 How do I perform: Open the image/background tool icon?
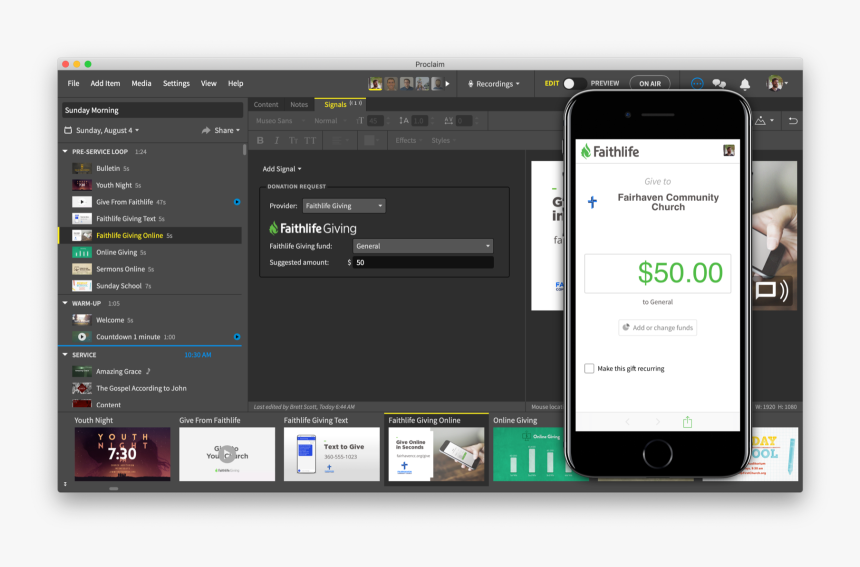(764, 121)
